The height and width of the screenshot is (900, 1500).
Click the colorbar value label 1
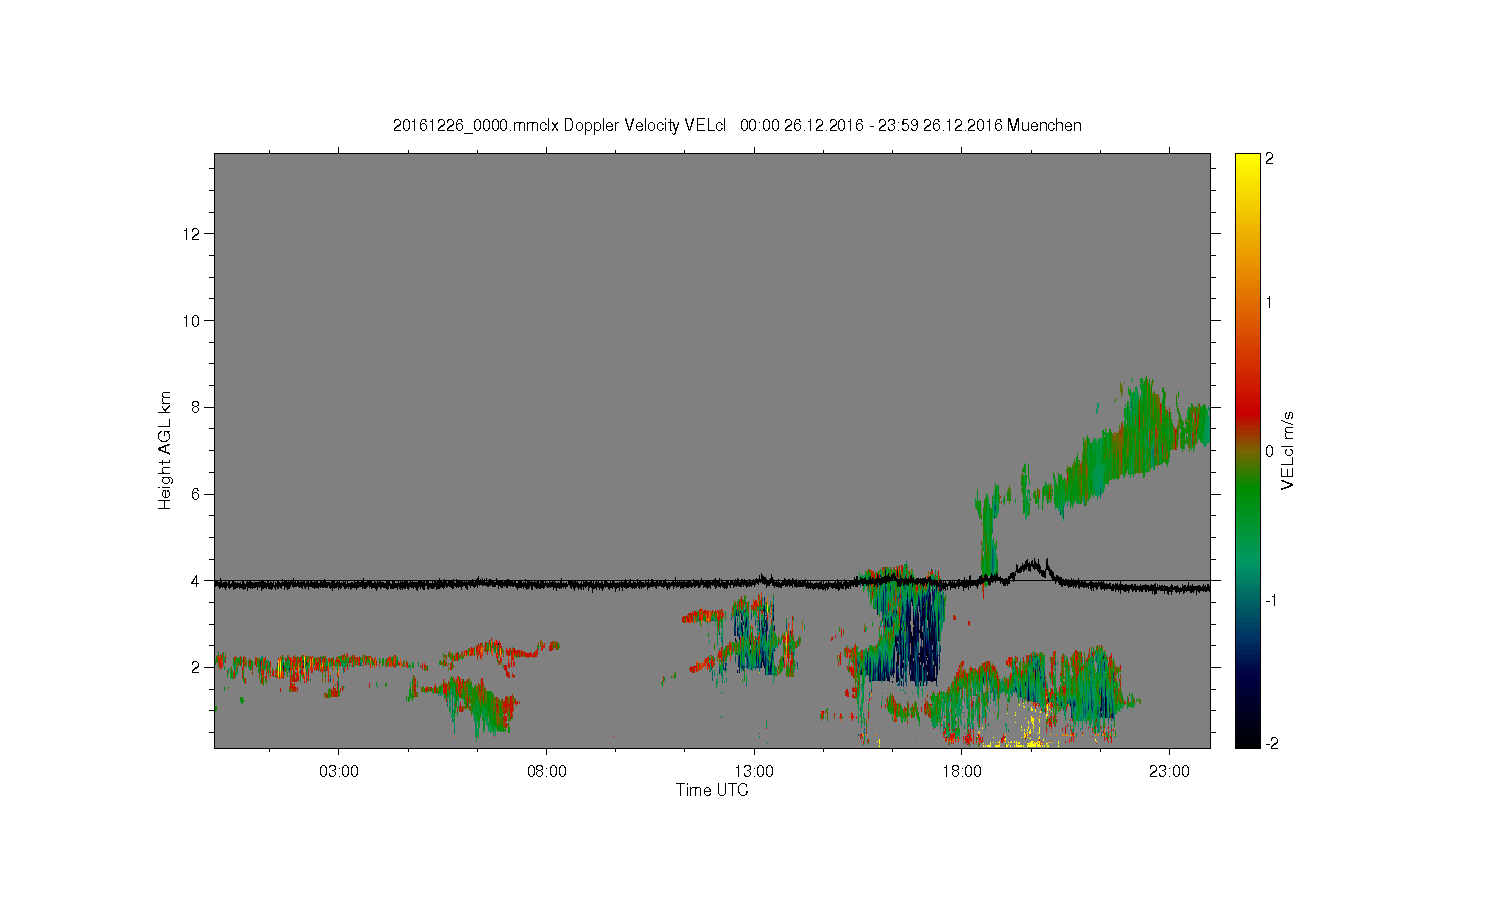(1270, 303)
